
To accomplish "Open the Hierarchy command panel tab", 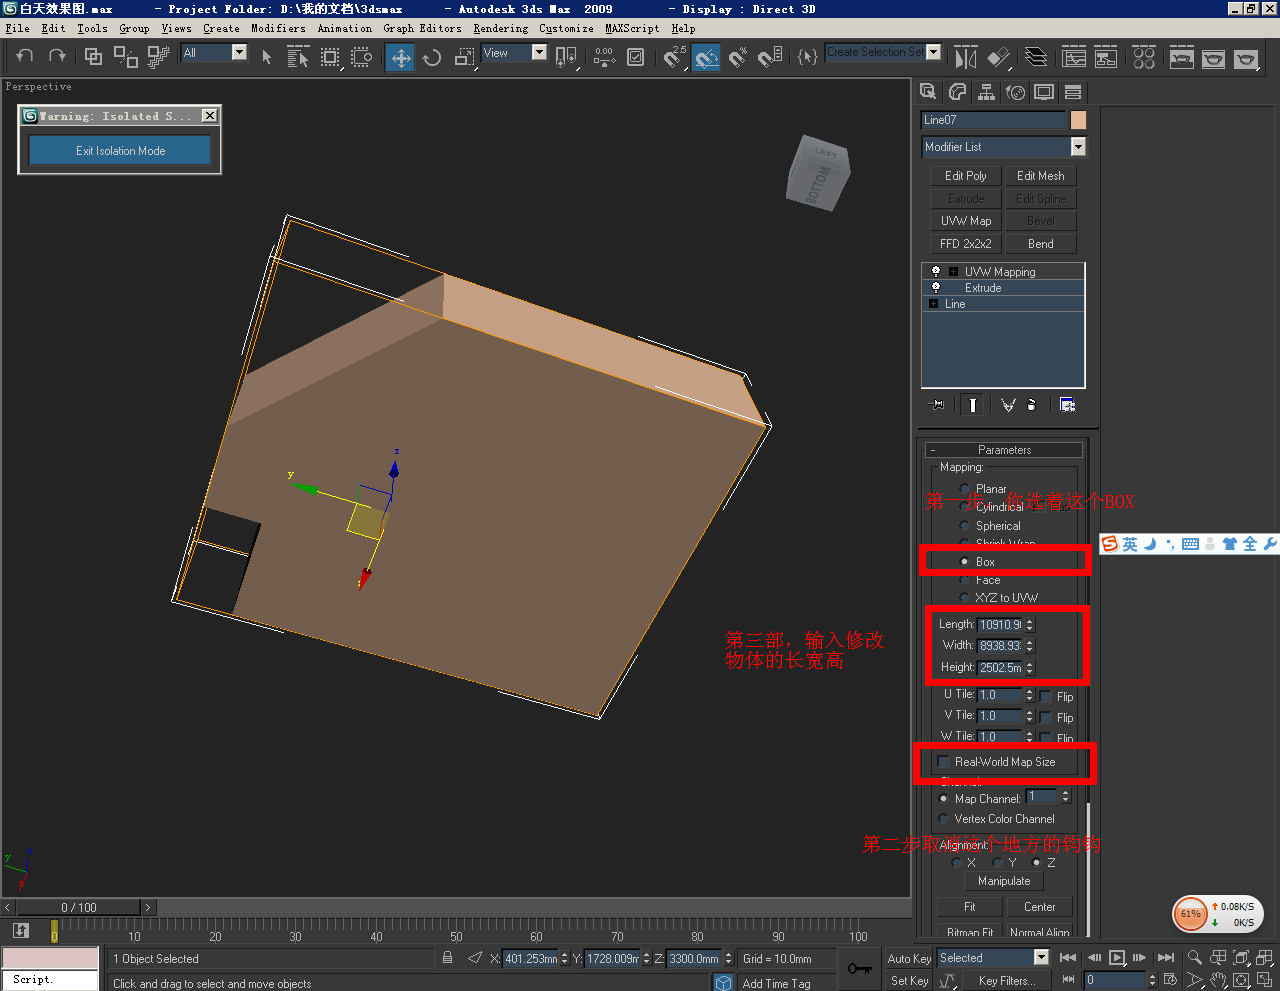I will (x=986, y=92).
